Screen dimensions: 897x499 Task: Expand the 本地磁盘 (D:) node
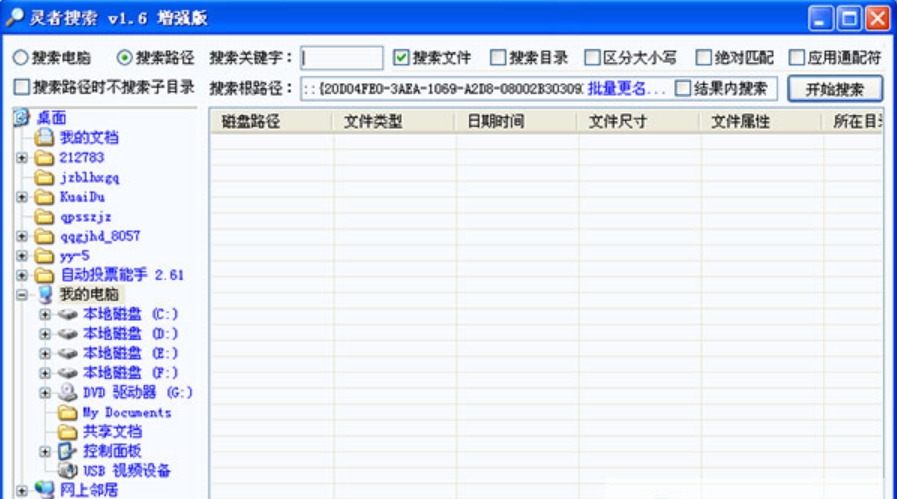45,334
